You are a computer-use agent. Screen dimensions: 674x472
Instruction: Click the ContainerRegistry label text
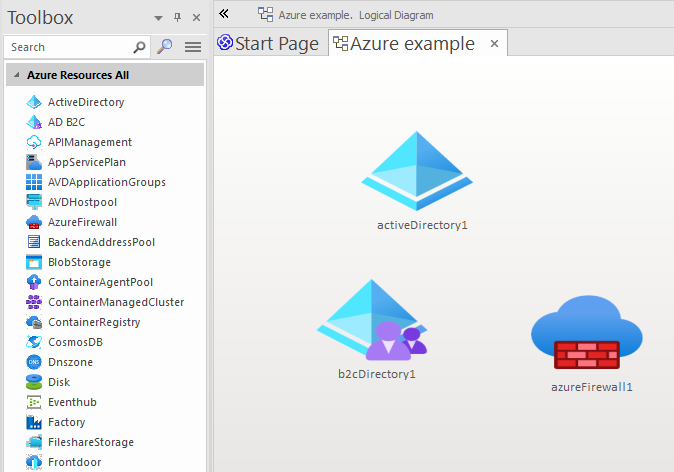point(94,322)
